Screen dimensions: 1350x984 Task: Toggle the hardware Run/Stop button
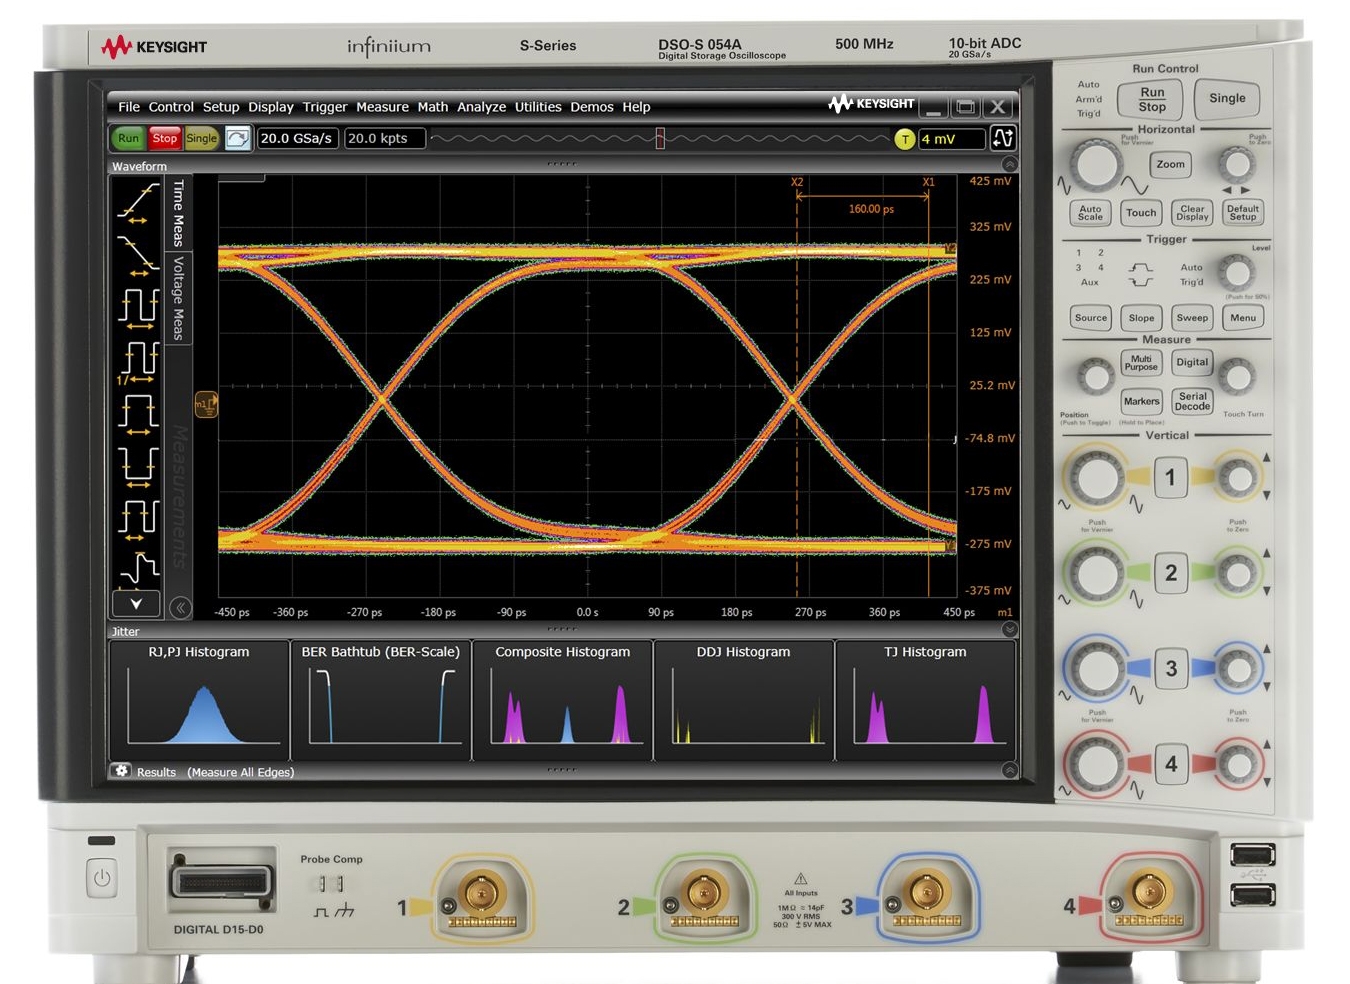pyautogui.click(x=1152, y=99)
